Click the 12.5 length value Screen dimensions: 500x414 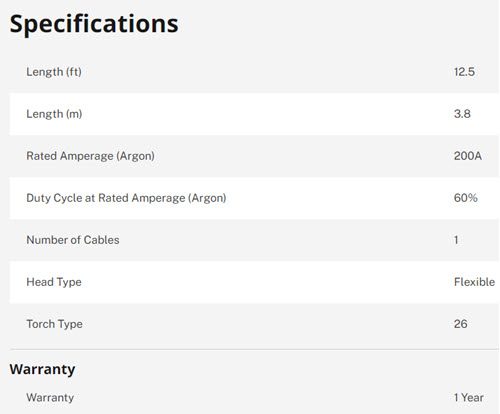(464, 72)
